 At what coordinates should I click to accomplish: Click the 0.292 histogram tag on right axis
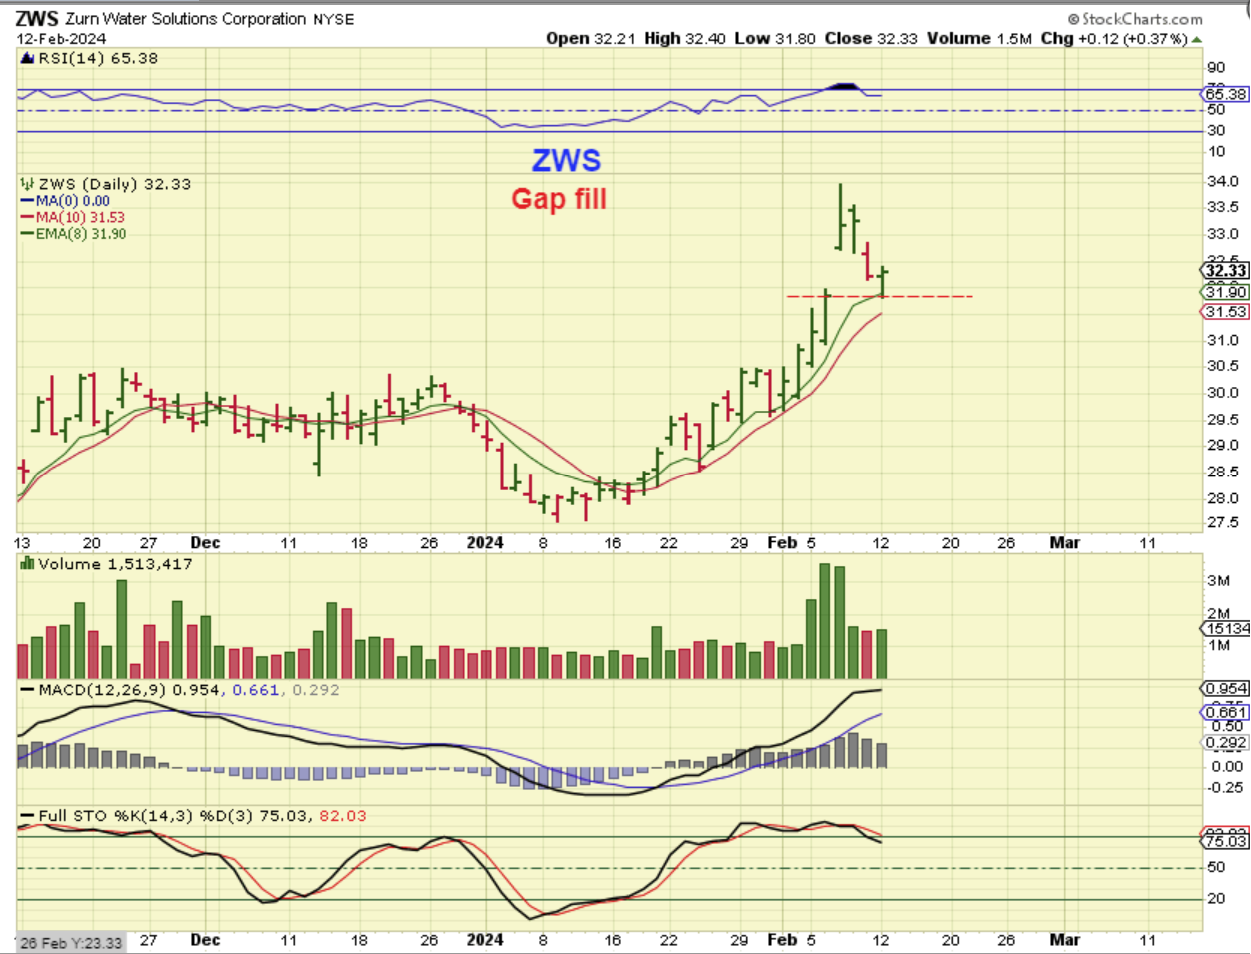click(1226, 743)
